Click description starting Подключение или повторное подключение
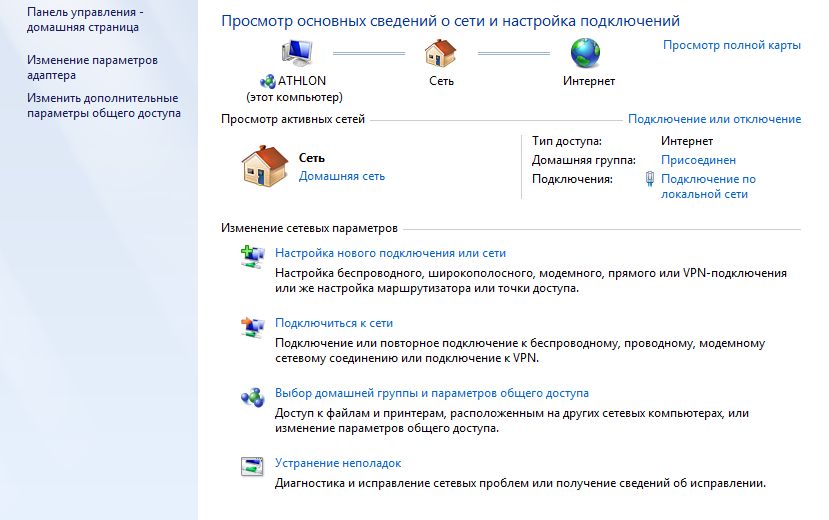This screenshot has width=829, height=520. point(520,350)
